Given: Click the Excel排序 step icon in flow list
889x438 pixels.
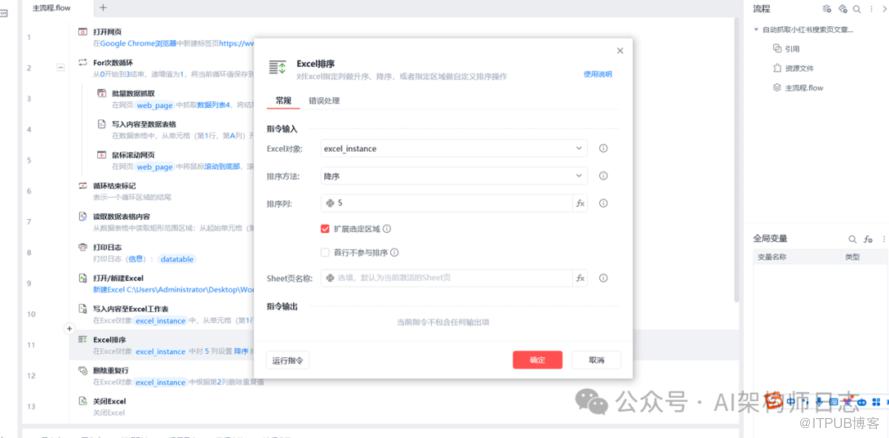Looking at the screenshot, I should 83,339.
